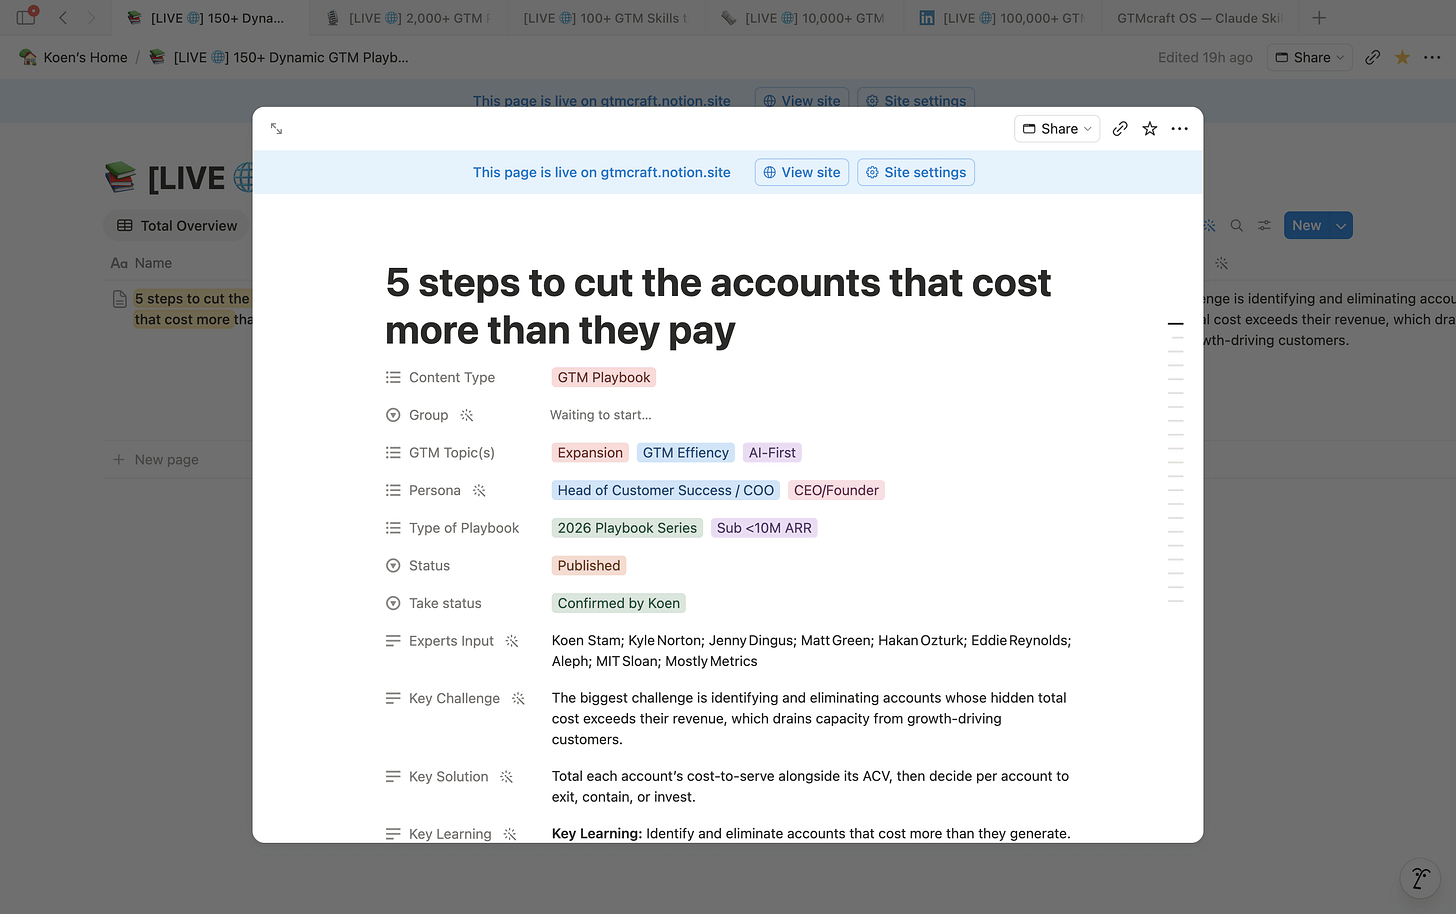This screenshot has height=914, width=1456.
Task: Open the round help button at bottom right
Action: pos(1420,879)
